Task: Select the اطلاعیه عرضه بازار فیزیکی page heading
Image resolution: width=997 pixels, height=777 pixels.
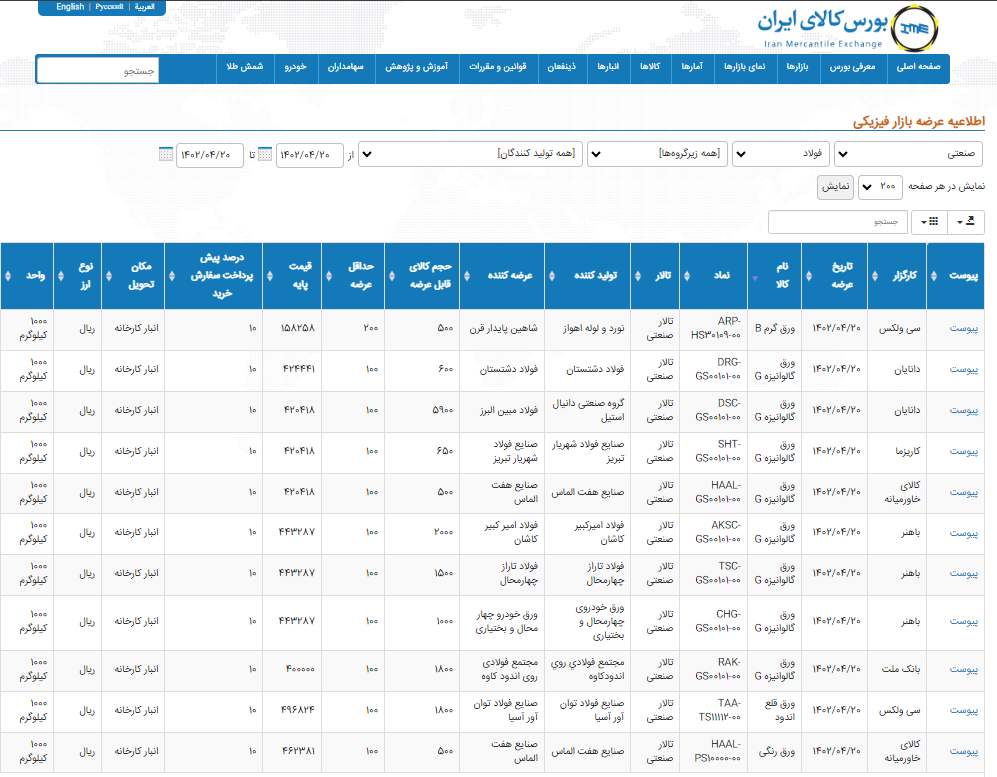Action: pos(919,121)
